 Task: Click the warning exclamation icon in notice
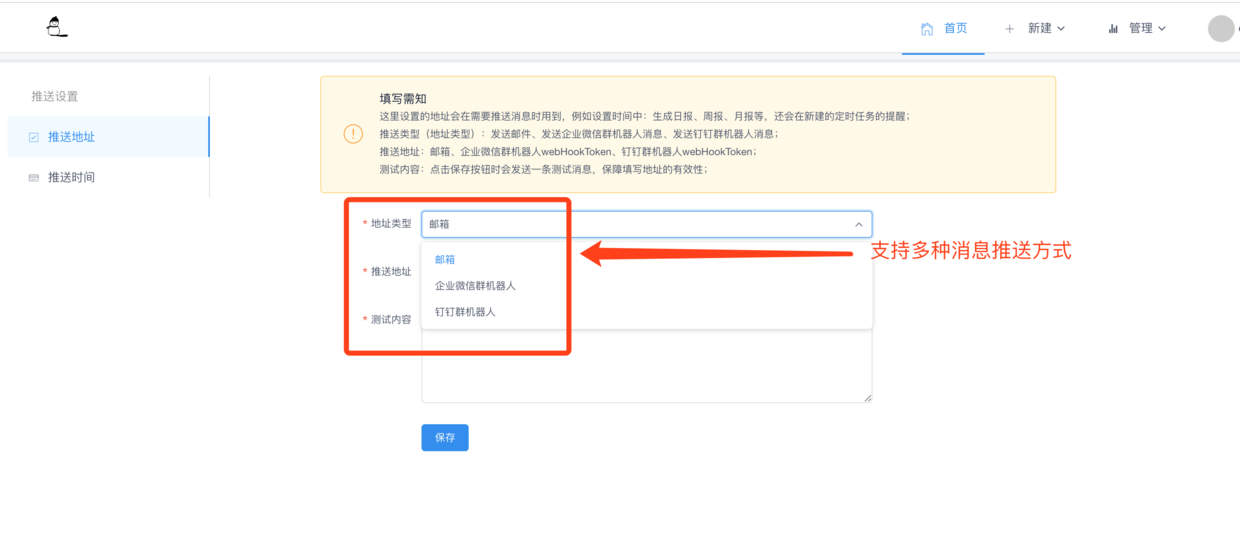point(353,134)
